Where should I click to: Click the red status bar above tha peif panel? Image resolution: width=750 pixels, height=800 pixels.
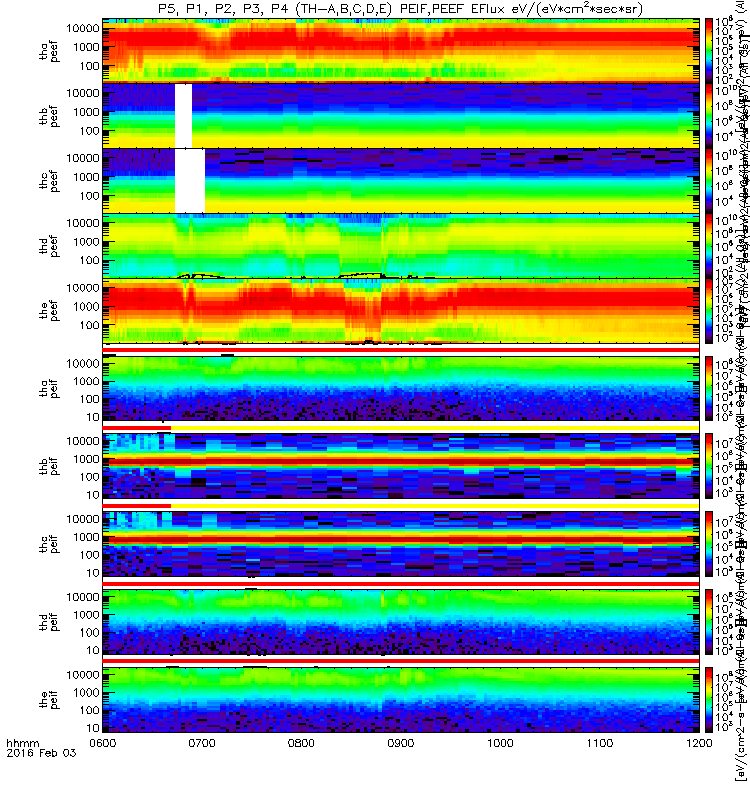point(401,350)
